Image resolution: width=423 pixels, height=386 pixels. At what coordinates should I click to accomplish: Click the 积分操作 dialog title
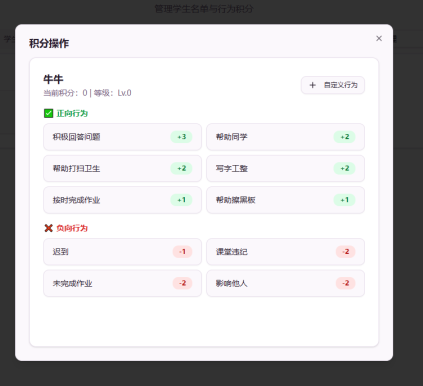[x=49, y=43]
